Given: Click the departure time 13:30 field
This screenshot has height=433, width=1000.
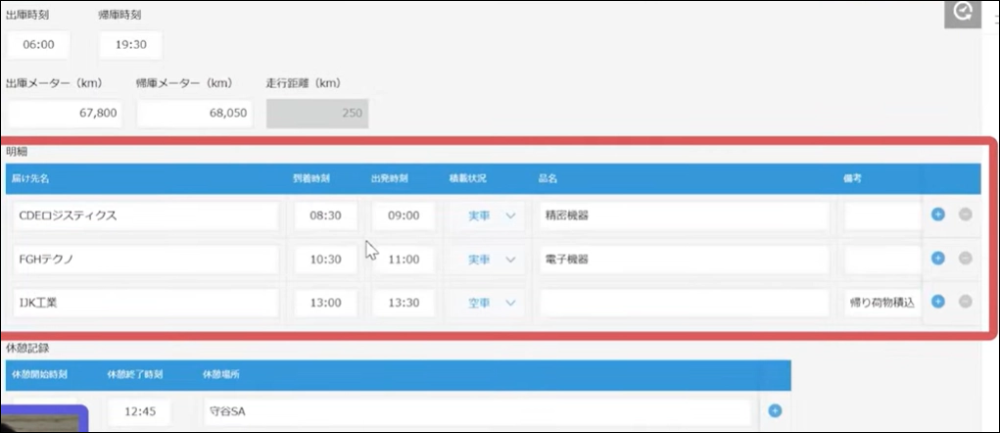Looking at the screenshot, I should click(x=403, y=302).
